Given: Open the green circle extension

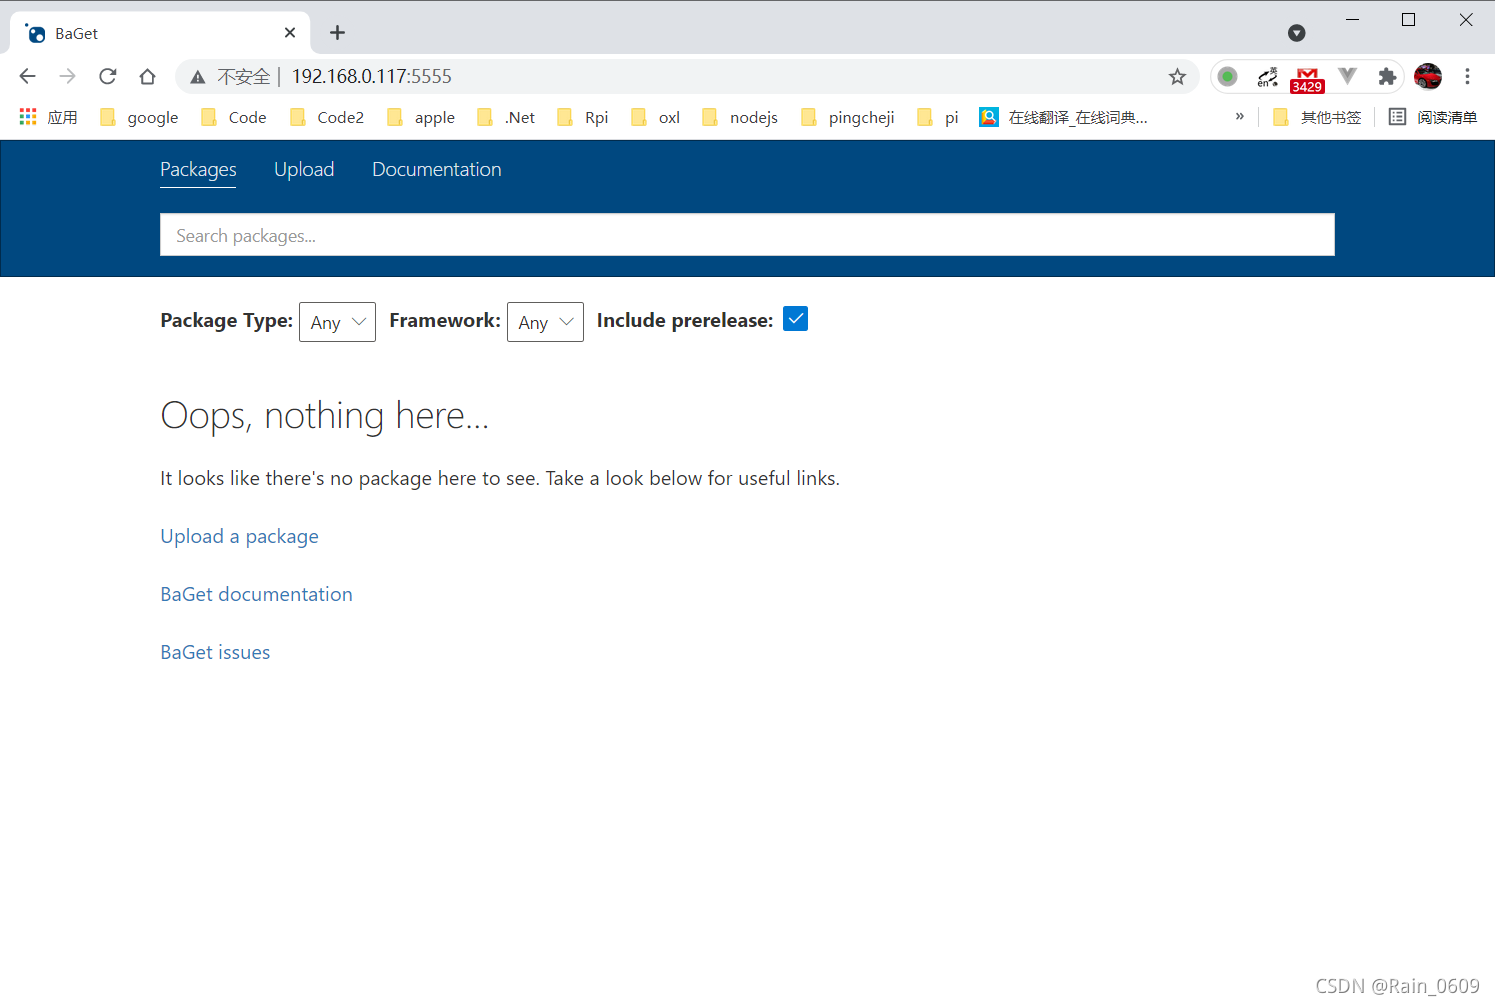Looking at the screenshot, I should (1227, 76).
